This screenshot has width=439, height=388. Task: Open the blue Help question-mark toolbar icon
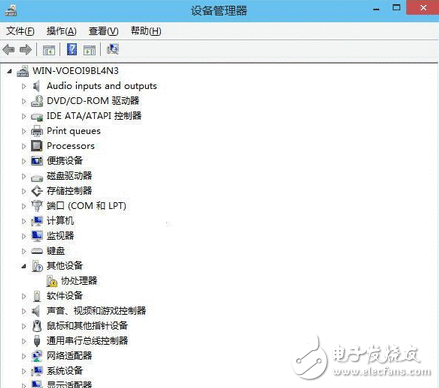pos(72,50)
